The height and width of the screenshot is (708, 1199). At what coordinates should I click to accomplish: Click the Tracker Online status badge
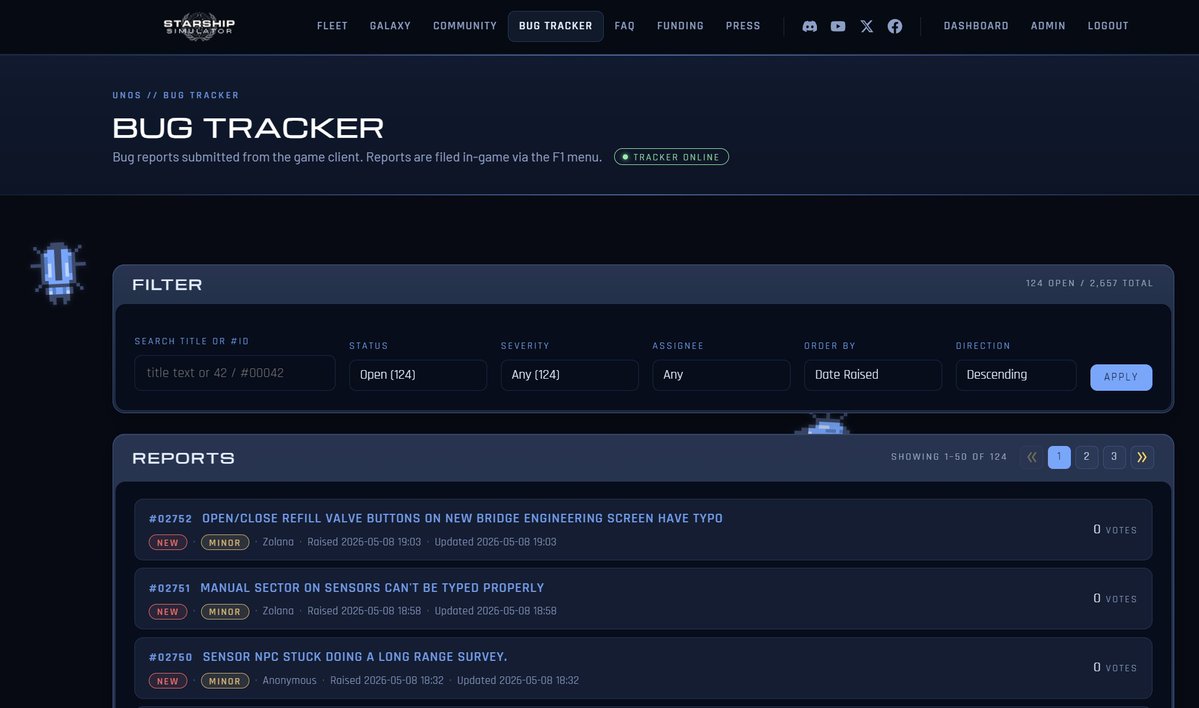pos(671,157)
